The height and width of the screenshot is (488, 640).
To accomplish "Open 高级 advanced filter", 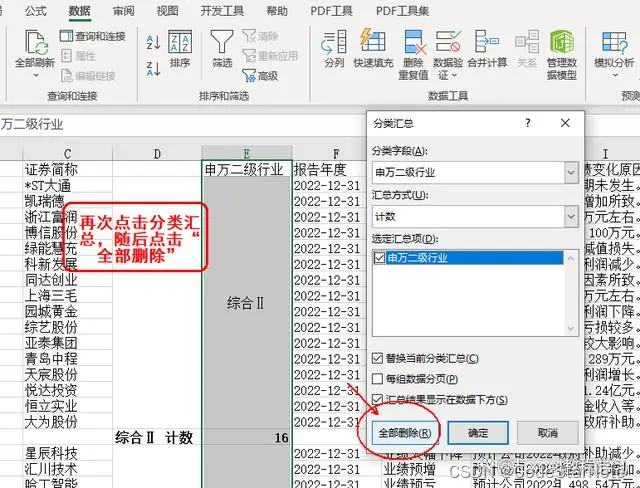I will [x=260, y=75].
